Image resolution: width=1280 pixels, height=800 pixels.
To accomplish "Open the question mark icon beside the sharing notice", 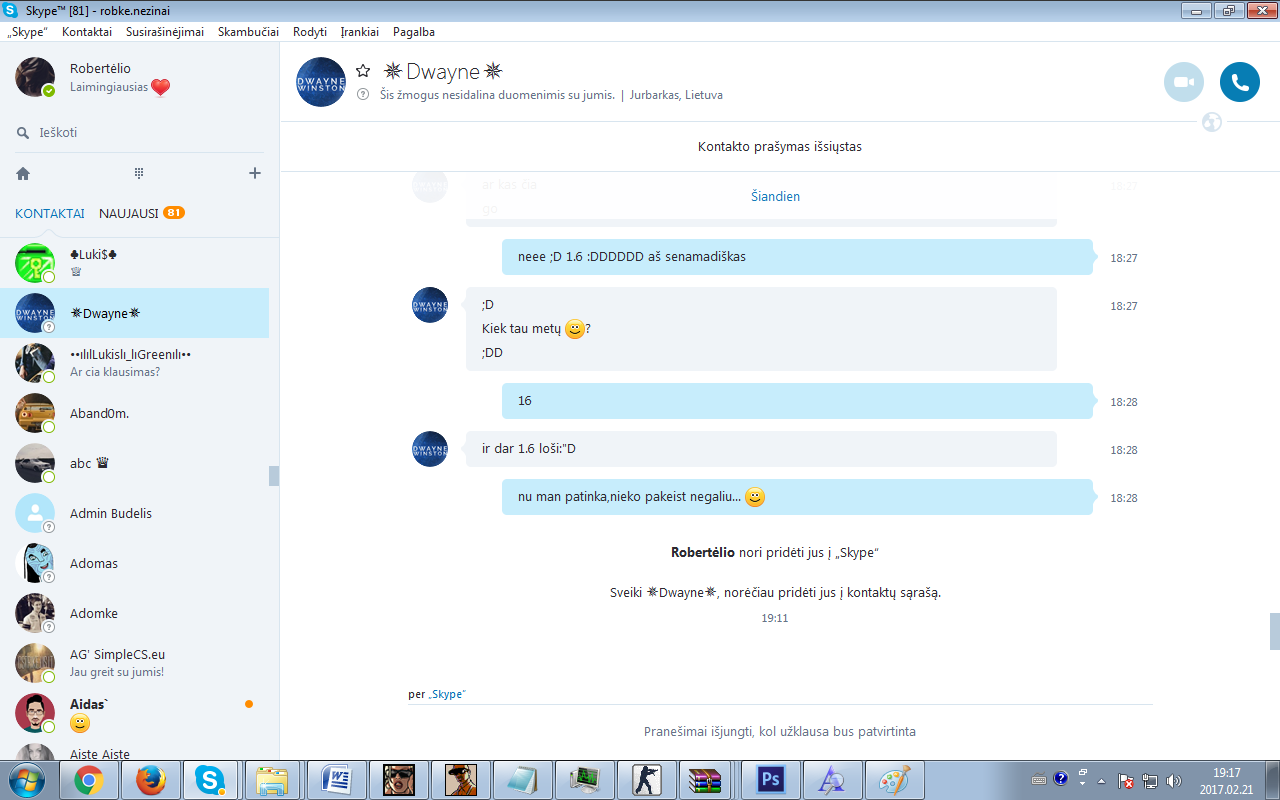I will click(363, 95).
